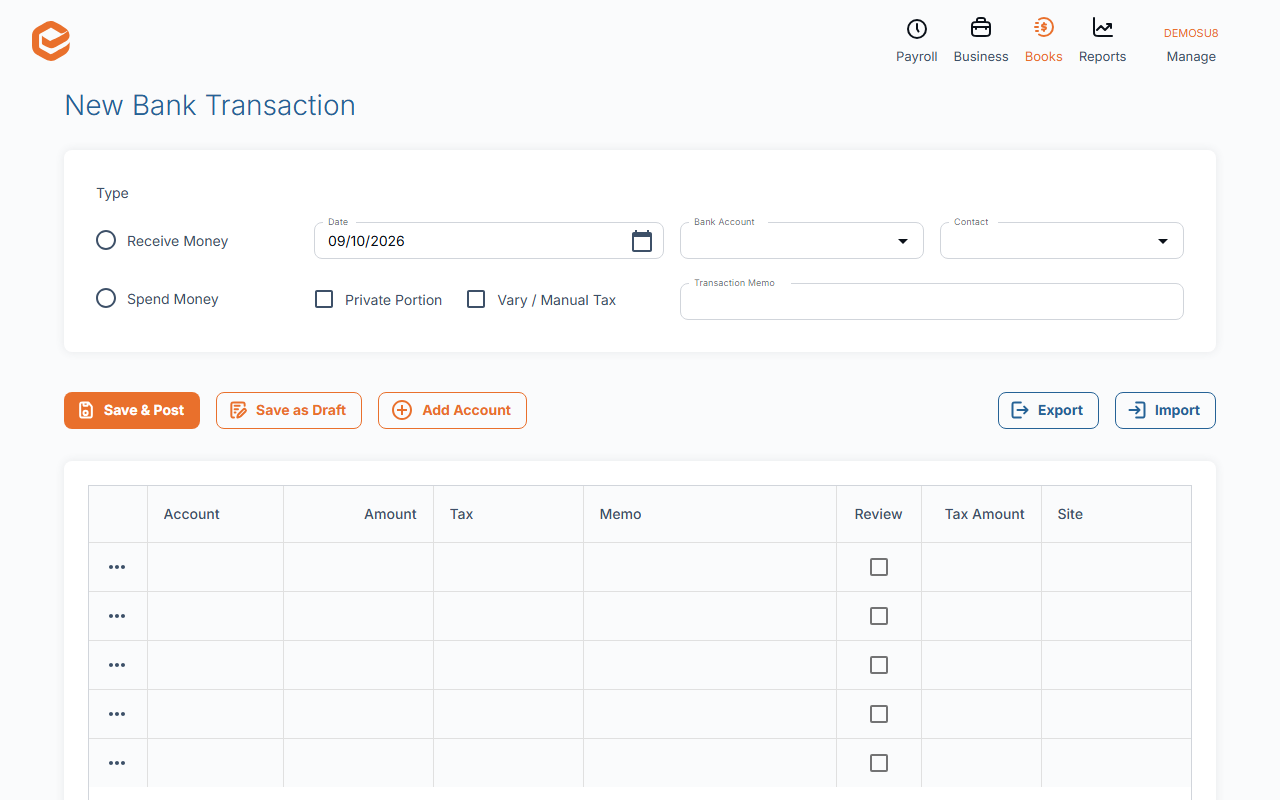Click the first row's Account cell

pos(215,567)
